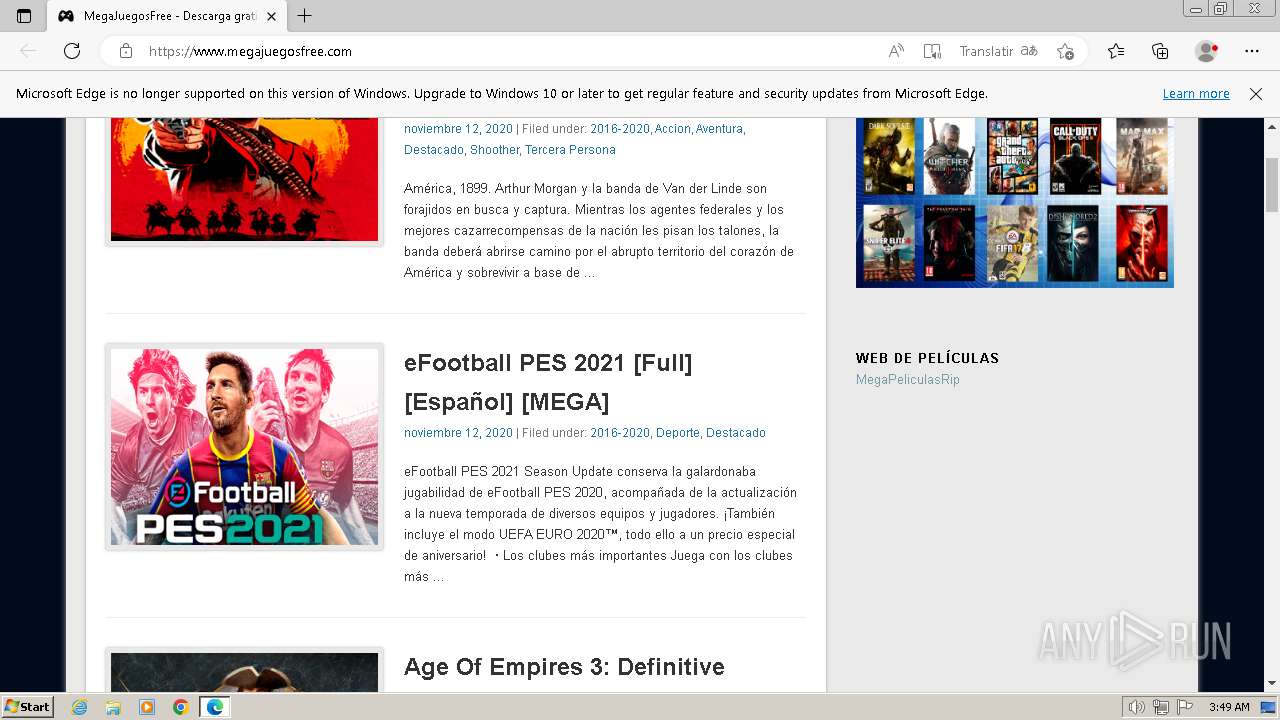Open Age Of Empires 3: Definitive title
The height and width of the screenshot is (720, 1280).
point(564,667)
